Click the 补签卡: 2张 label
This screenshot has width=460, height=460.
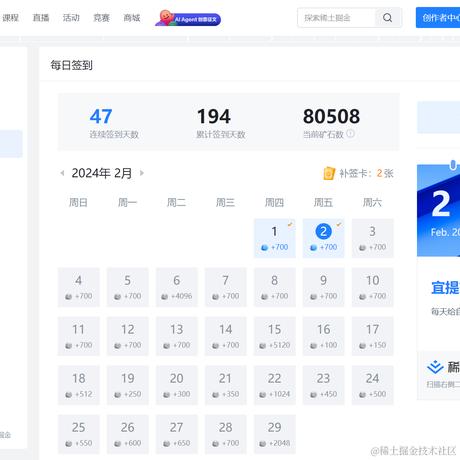[366, 173]
